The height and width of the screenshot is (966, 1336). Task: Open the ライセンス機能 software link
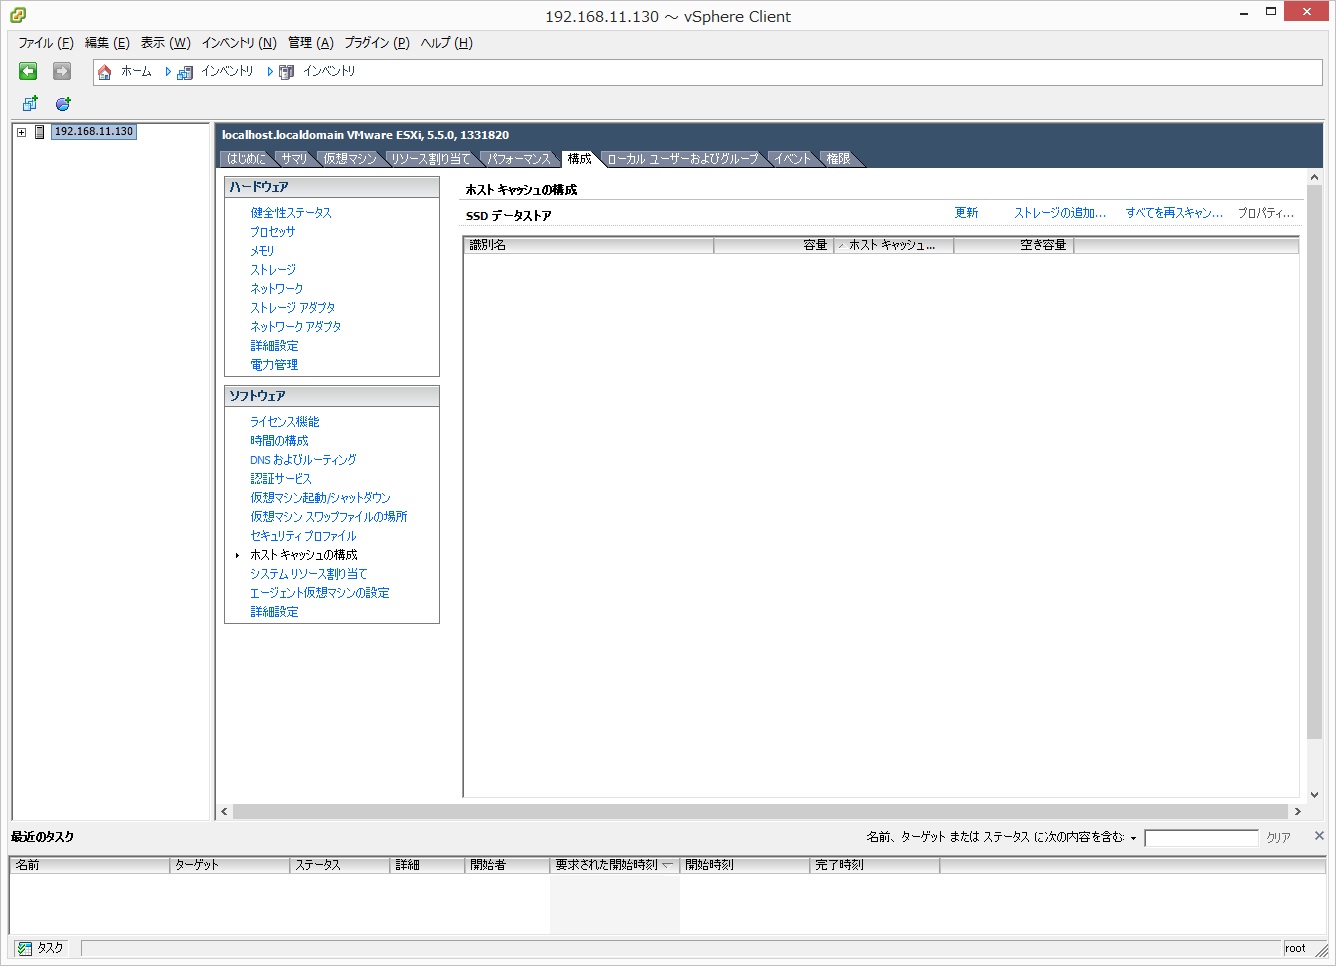[x=285, y=422]
